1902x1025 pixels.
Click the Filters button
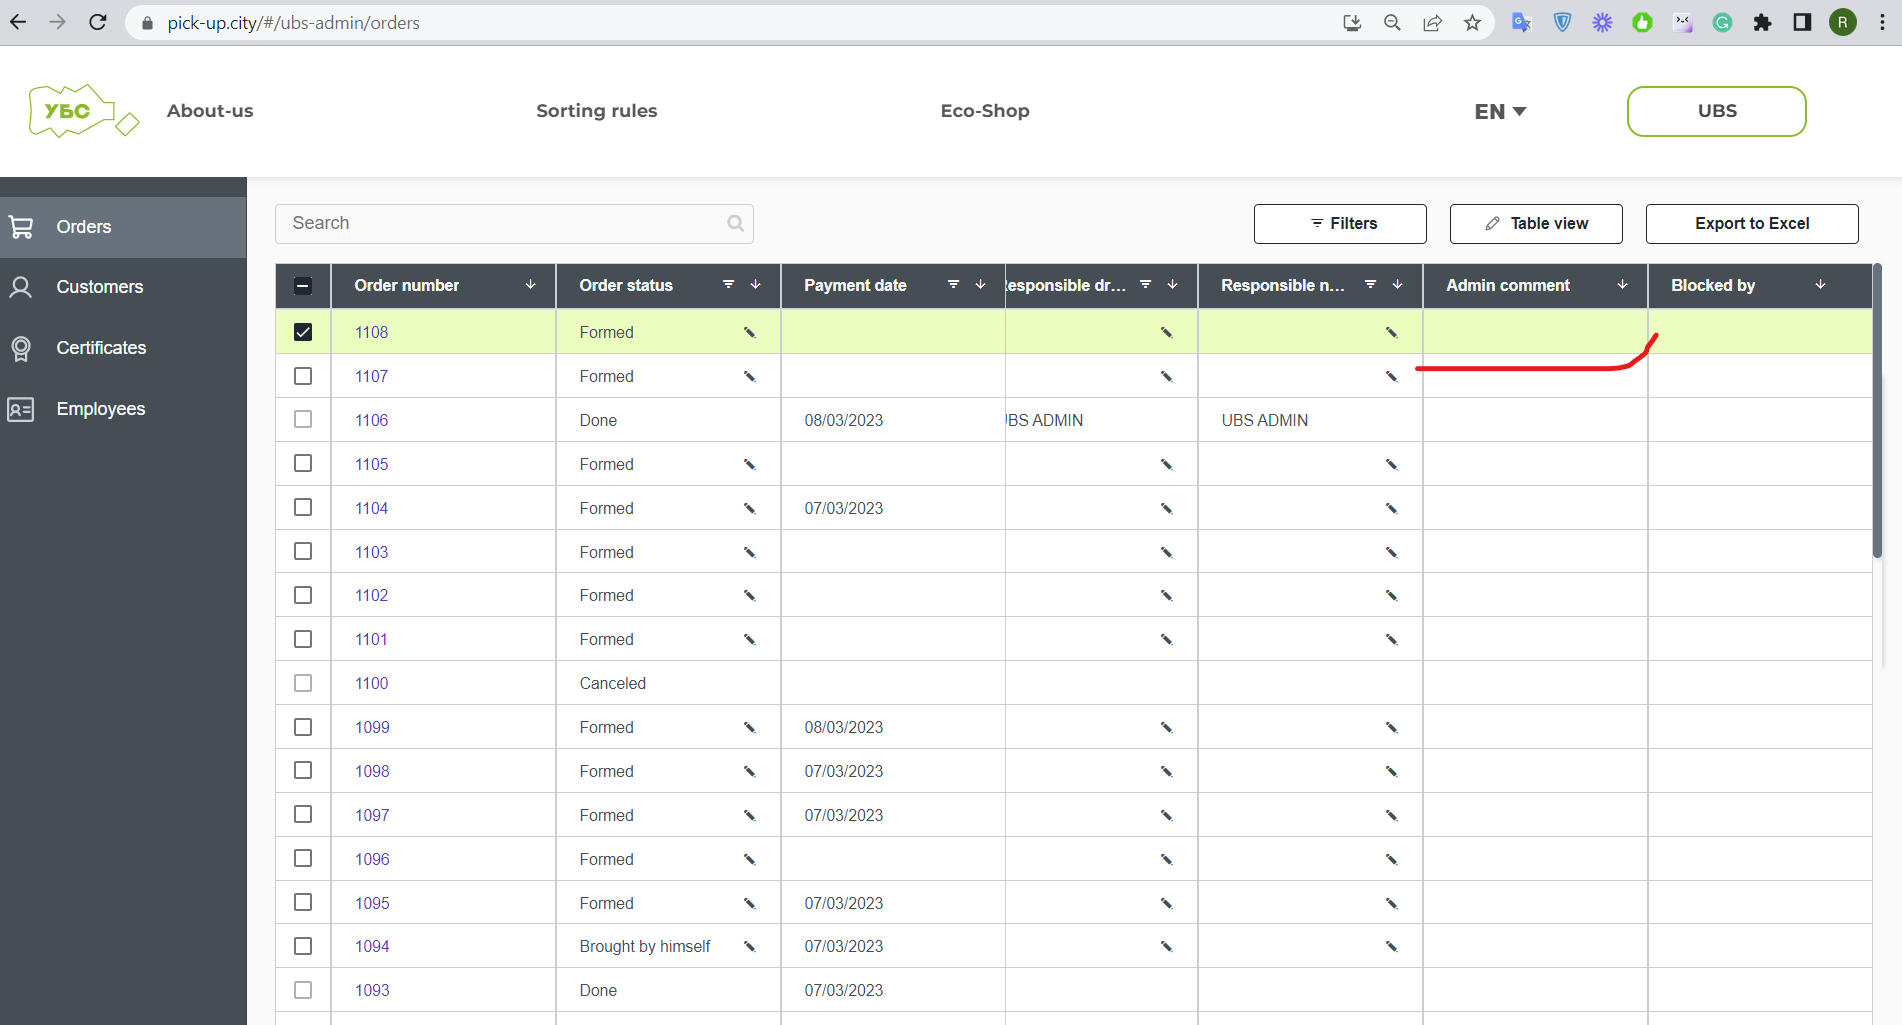tap(1340, 224)
